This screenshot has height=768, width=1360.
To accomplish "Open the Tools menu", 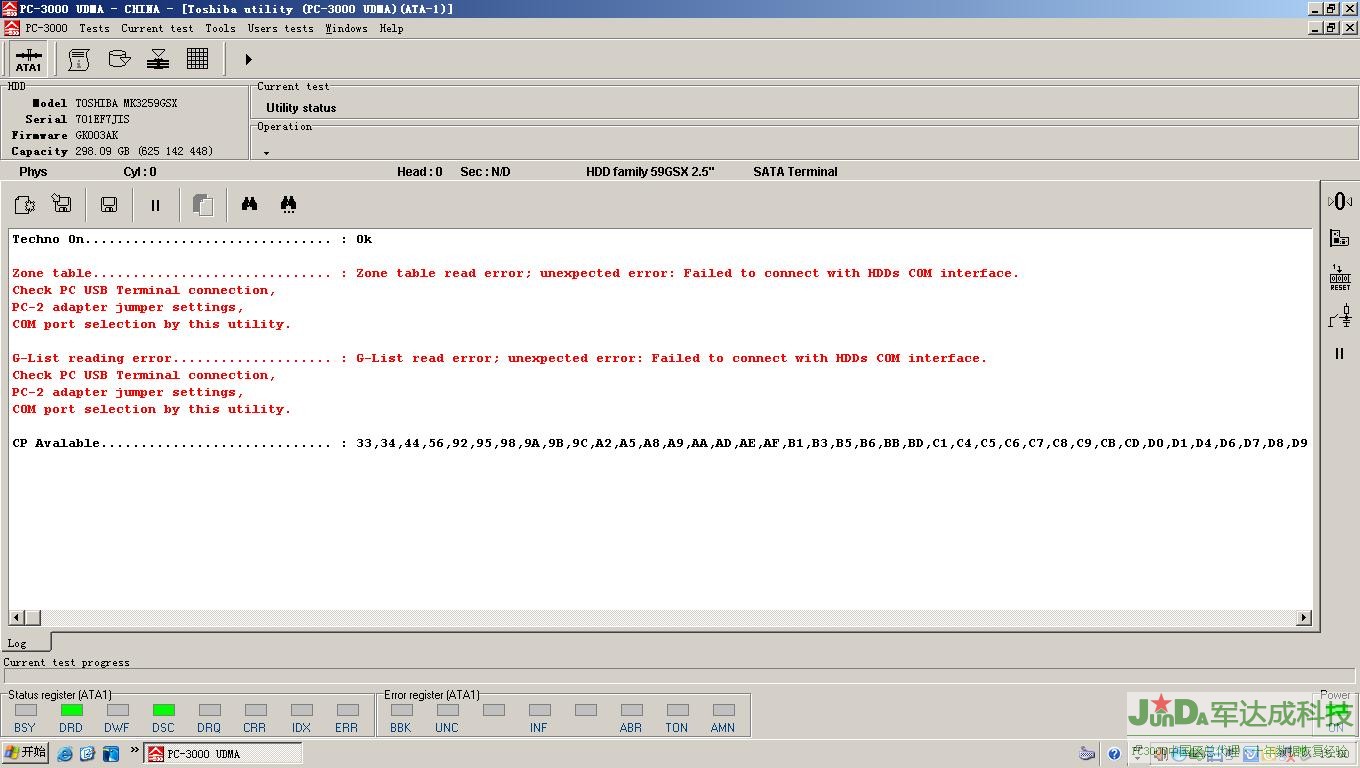I will pos(220,28).
